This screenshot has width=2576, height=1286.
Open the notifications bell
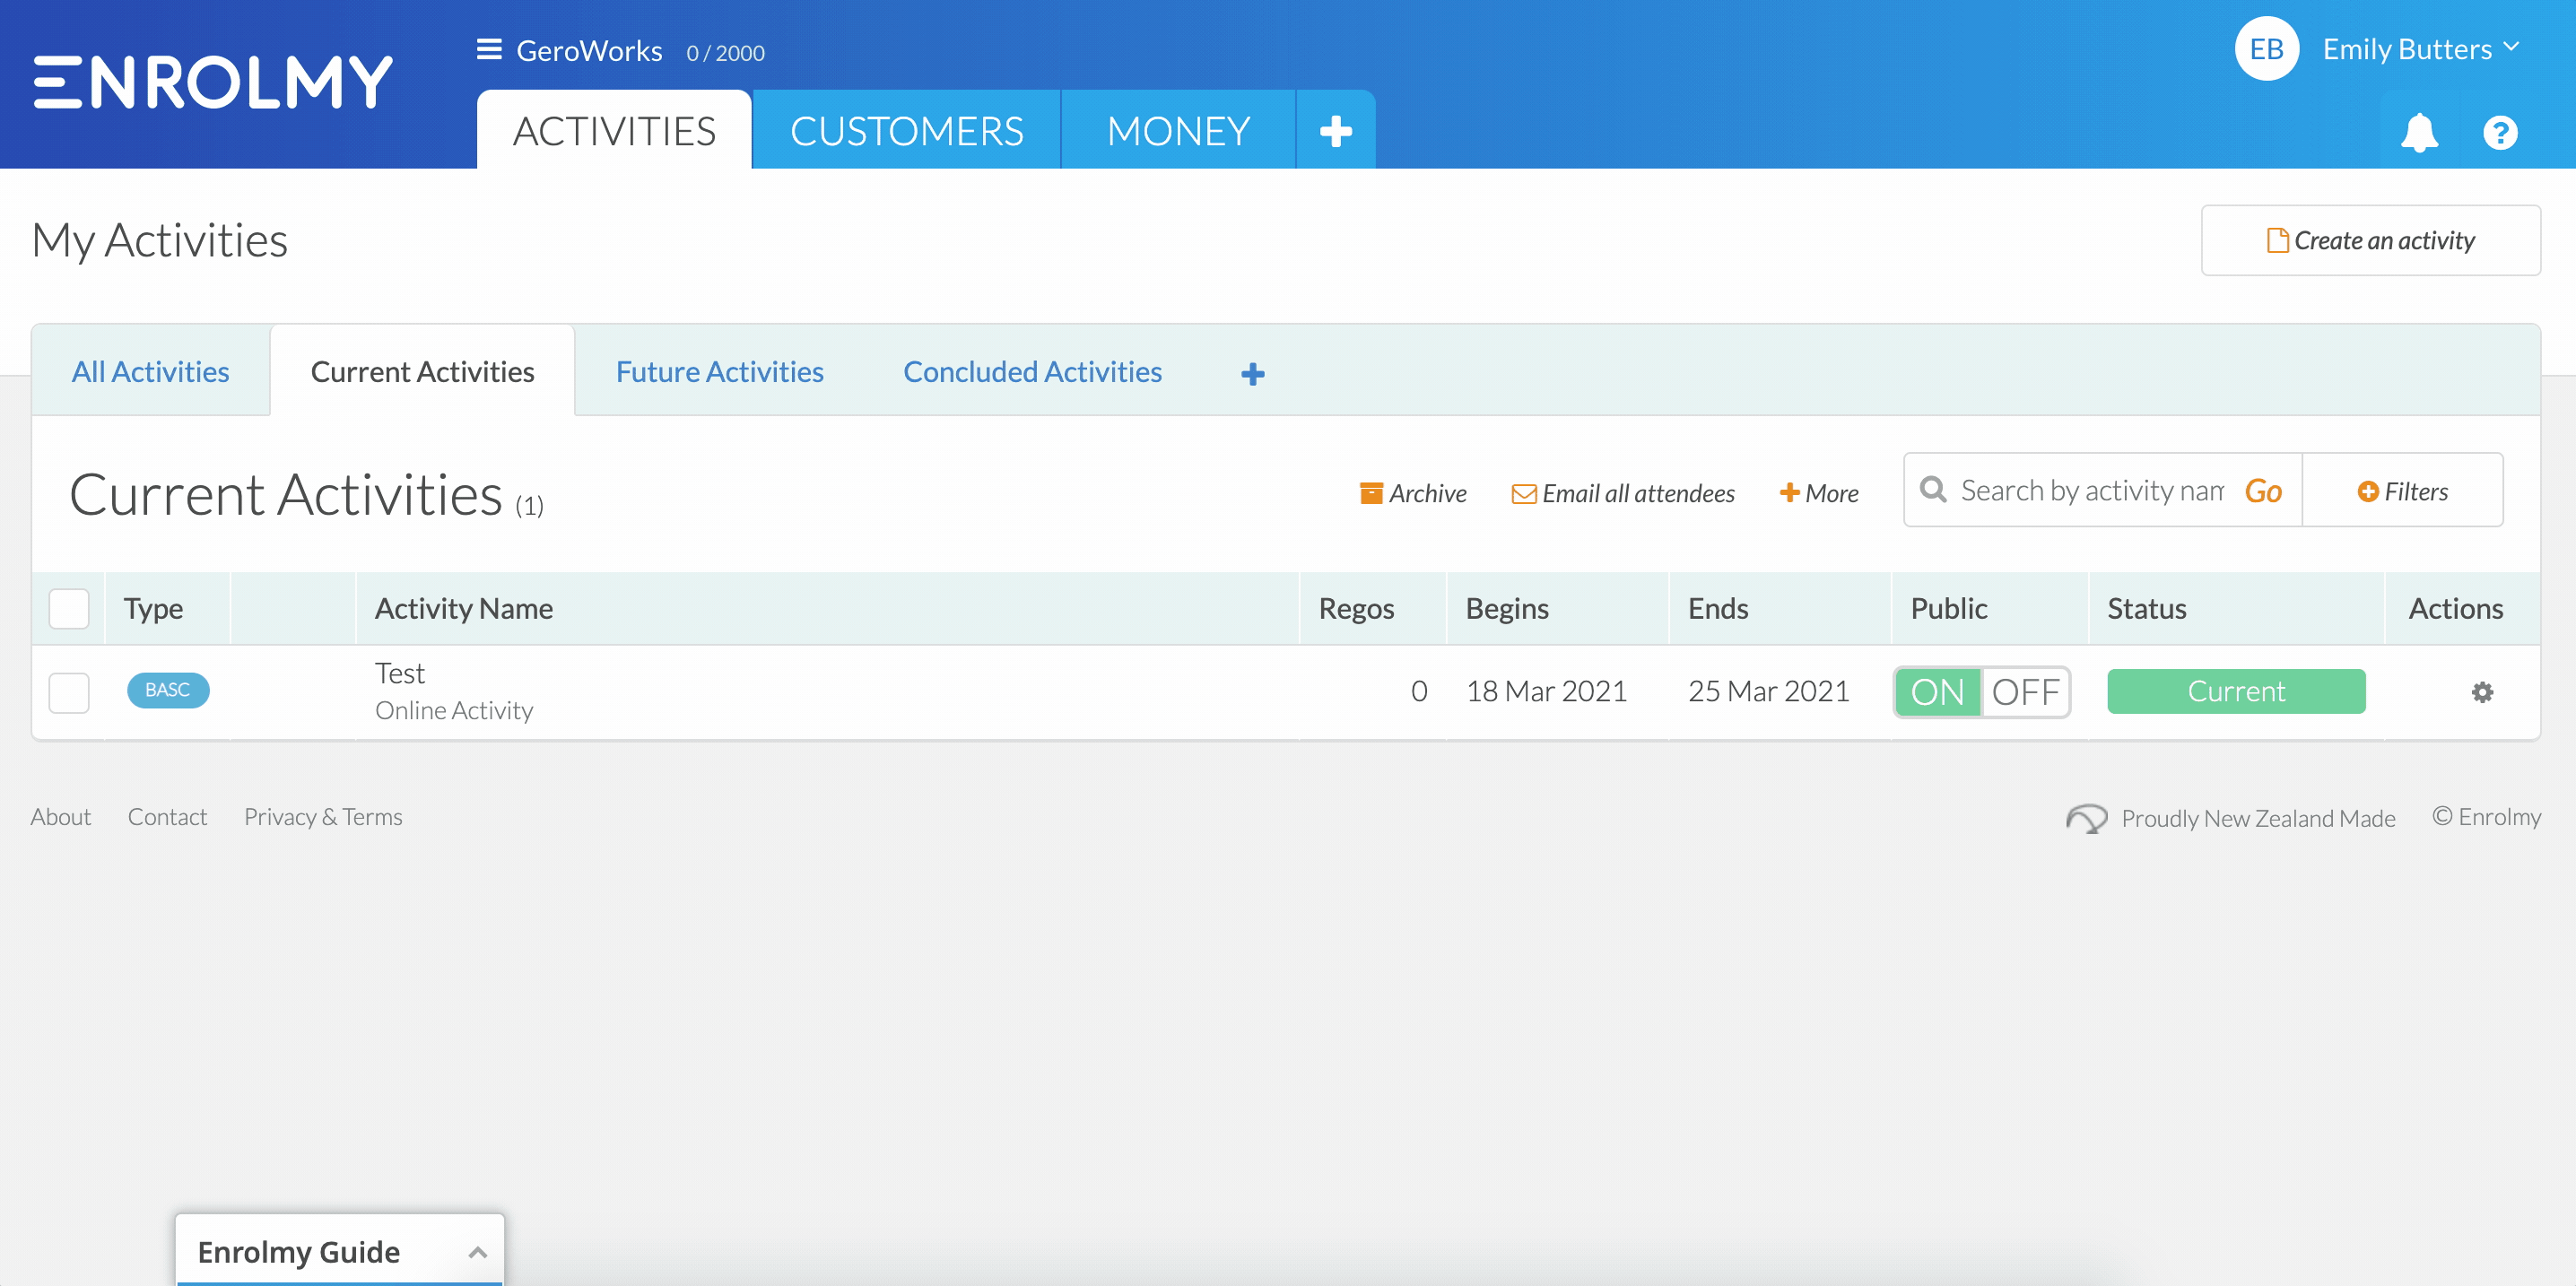(x=2419, y=132)
